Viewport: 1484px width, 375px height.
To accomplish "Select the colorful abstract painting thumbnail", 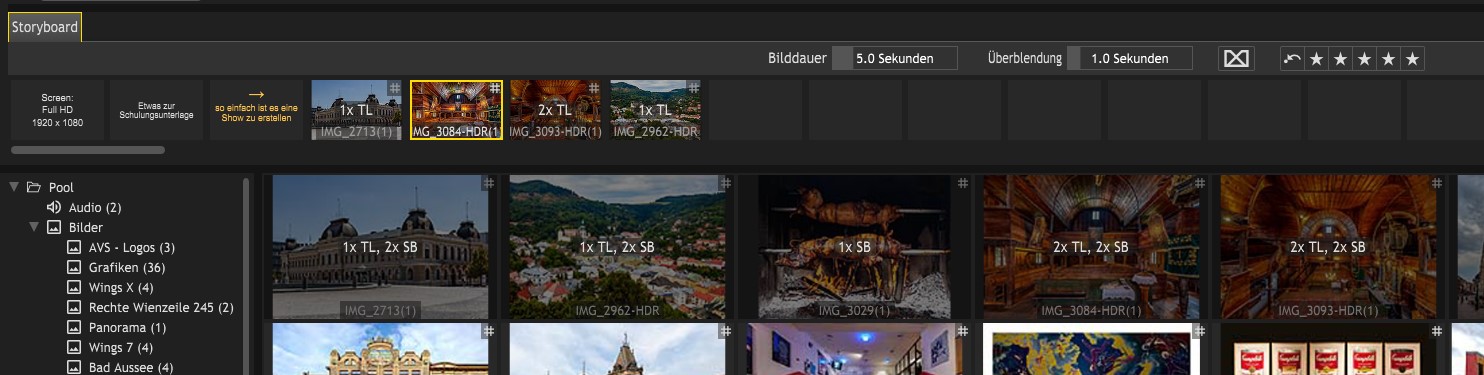I will tap(1091, 349).
